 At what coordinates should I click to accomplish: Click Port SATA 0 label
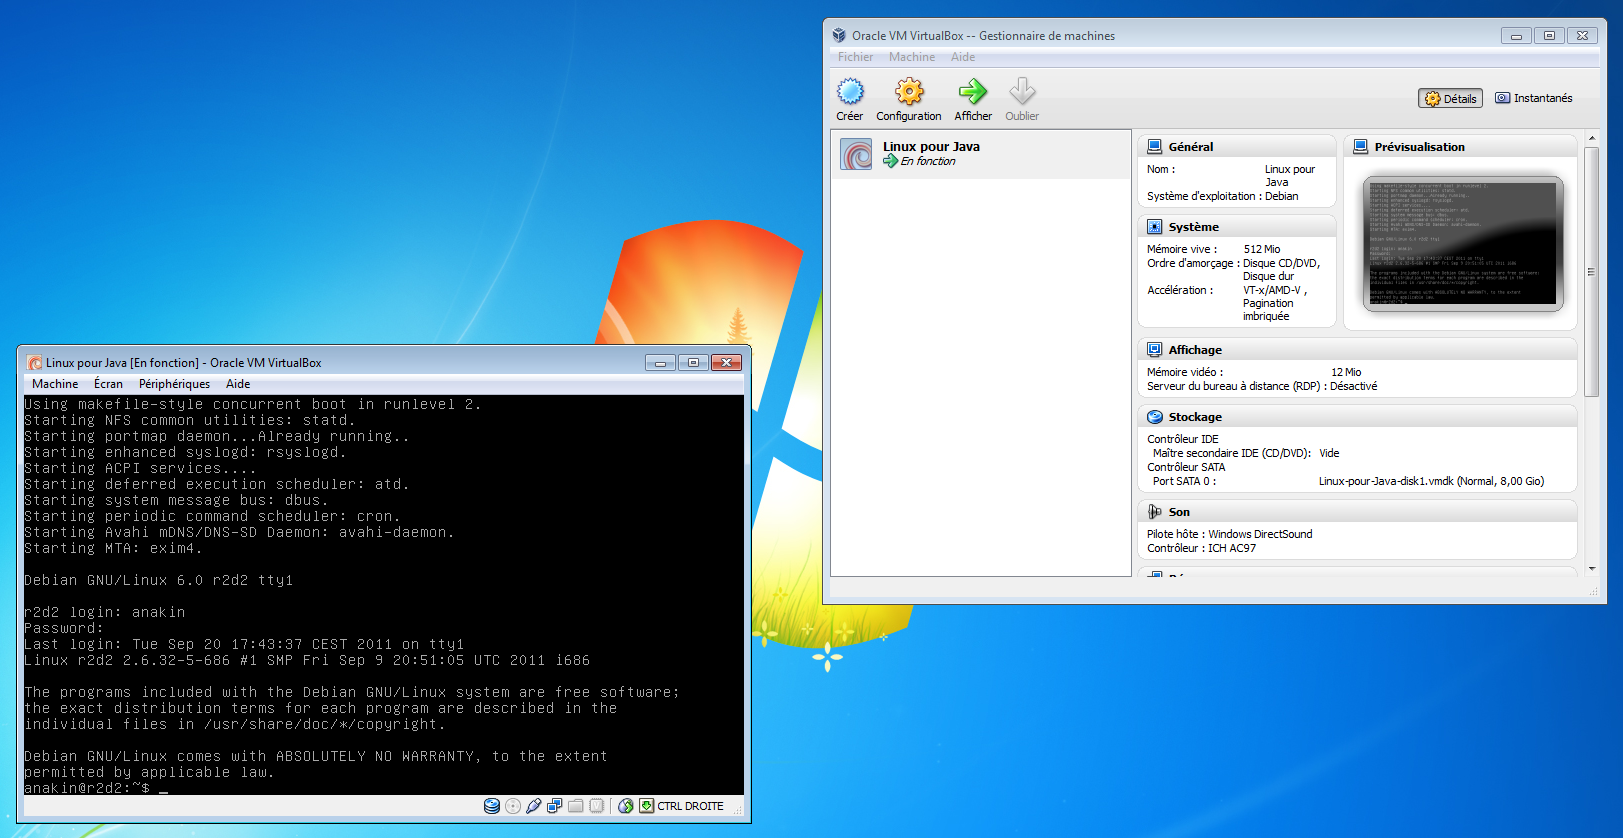tap(1184, 481)
